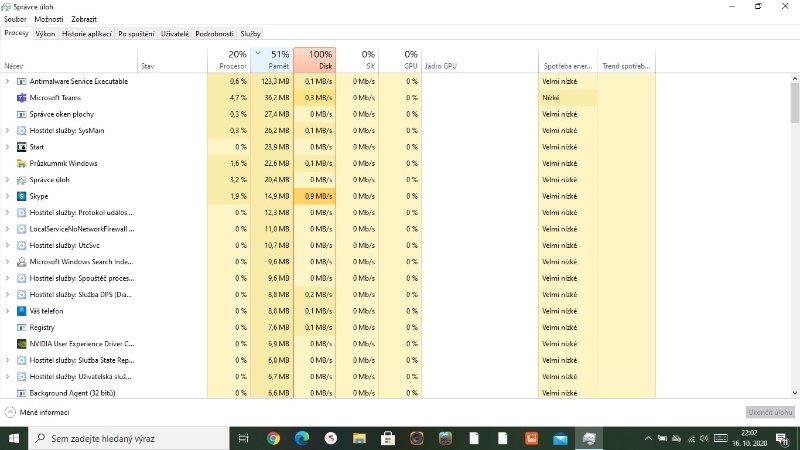
Task: Click the Antimalware Service Executable process icon
Action: pos(21,81)
